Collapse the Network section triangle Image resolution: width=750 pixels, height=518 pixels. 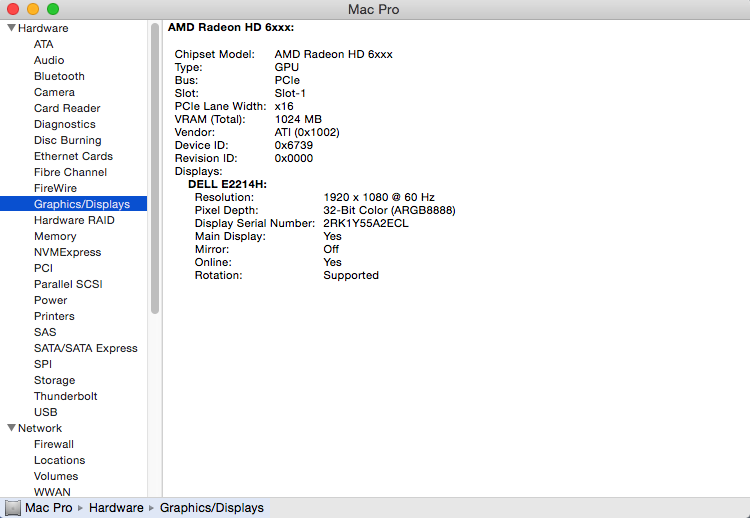11,428
